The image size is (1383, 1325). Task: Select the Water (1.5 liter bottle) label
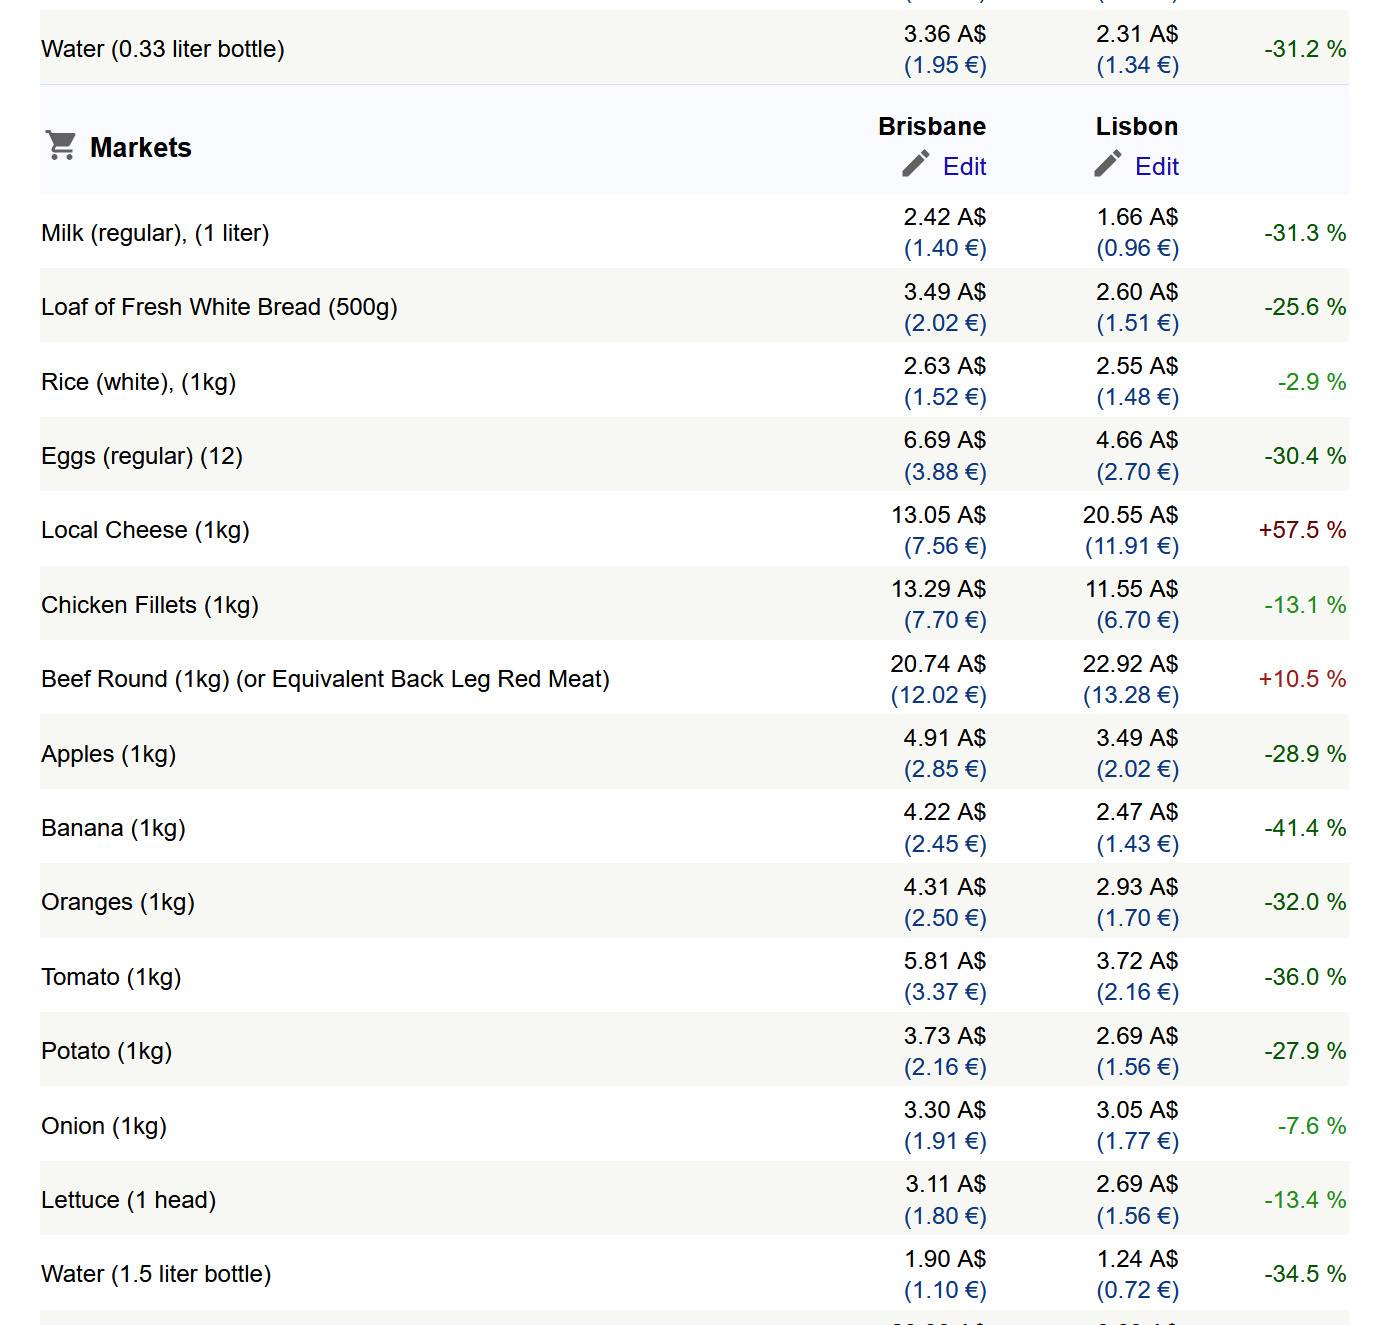point(156,1274)
